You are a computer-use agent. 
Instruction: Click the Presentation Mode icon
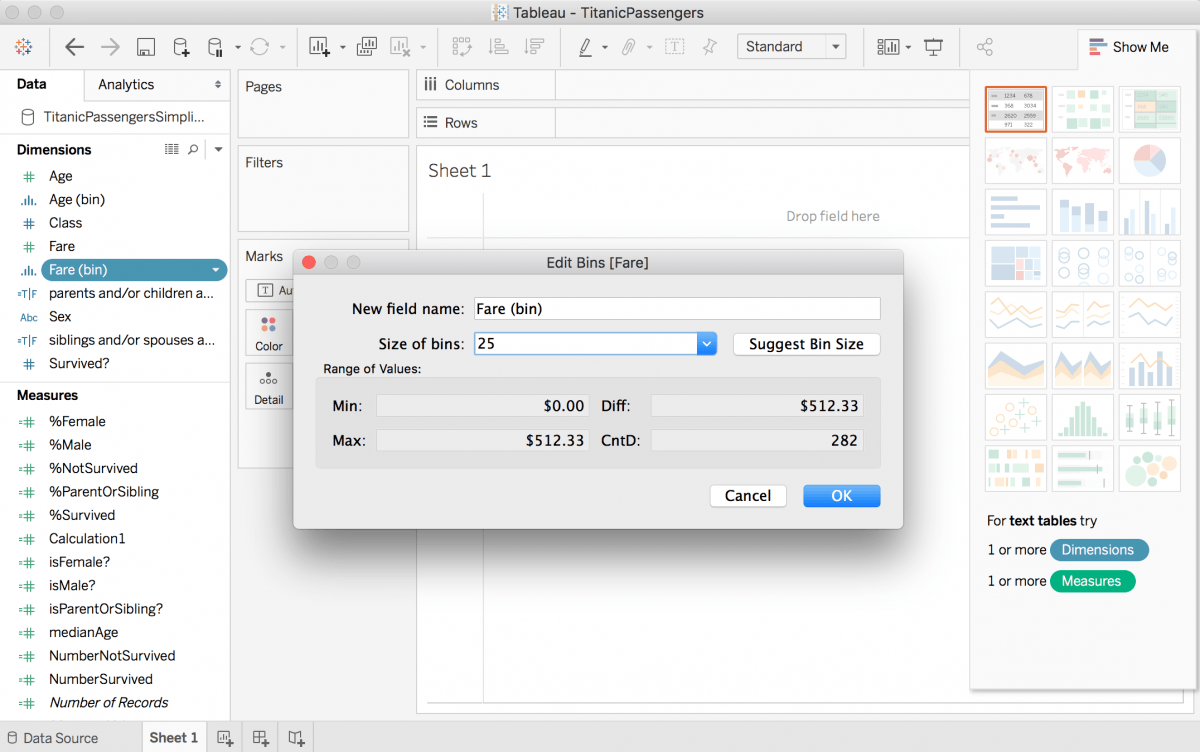pos(933,47)
